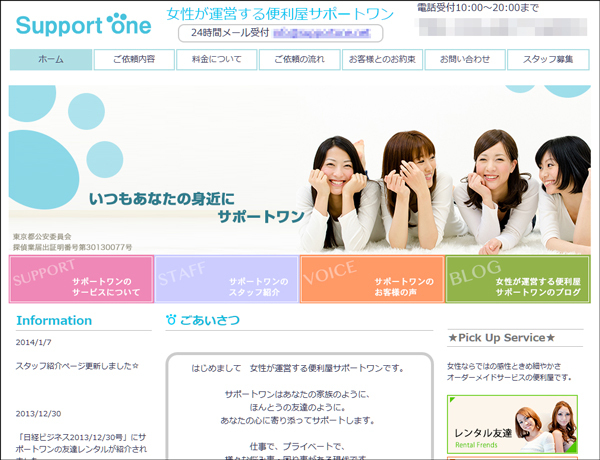View the スタッフ募集 page
The width and height of the screenshot is (600, 460).
(548, 59)
